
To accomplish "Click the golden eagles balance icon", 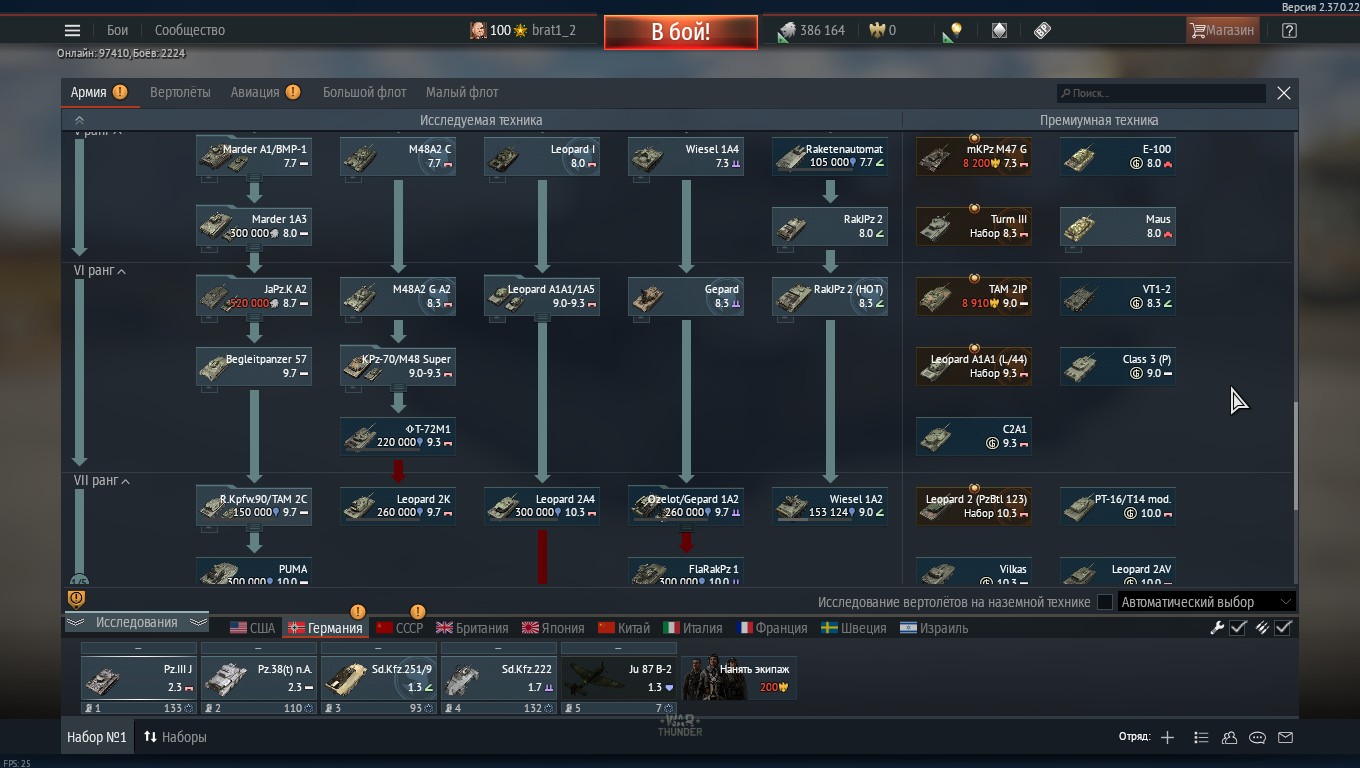I will point(877,30).
